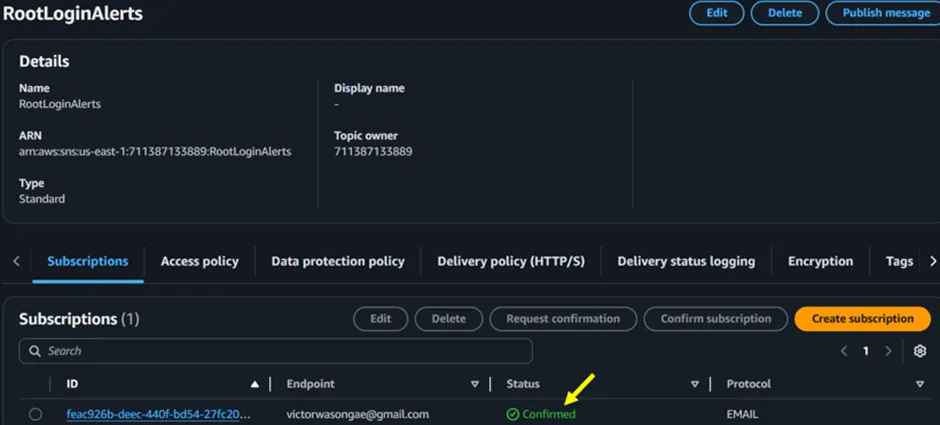Switch to the Subscriptions tab
This screenshot has height=425, width=940.
point(88,261)
